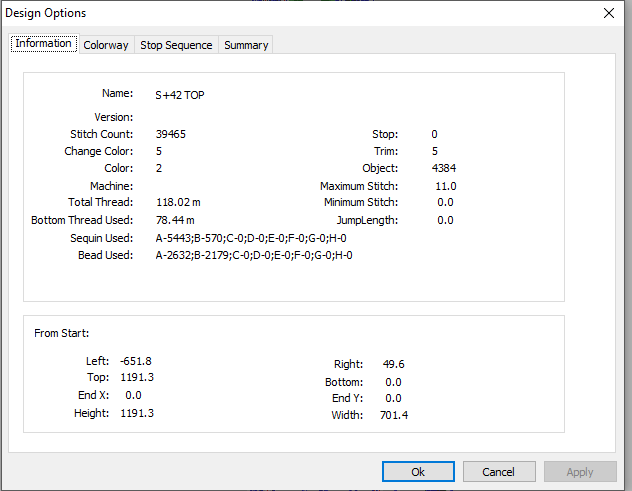Click the greyed-out Apply button
Image resolution: width=632 pixels, height=491 pixels.
click(x=580, y=472)
